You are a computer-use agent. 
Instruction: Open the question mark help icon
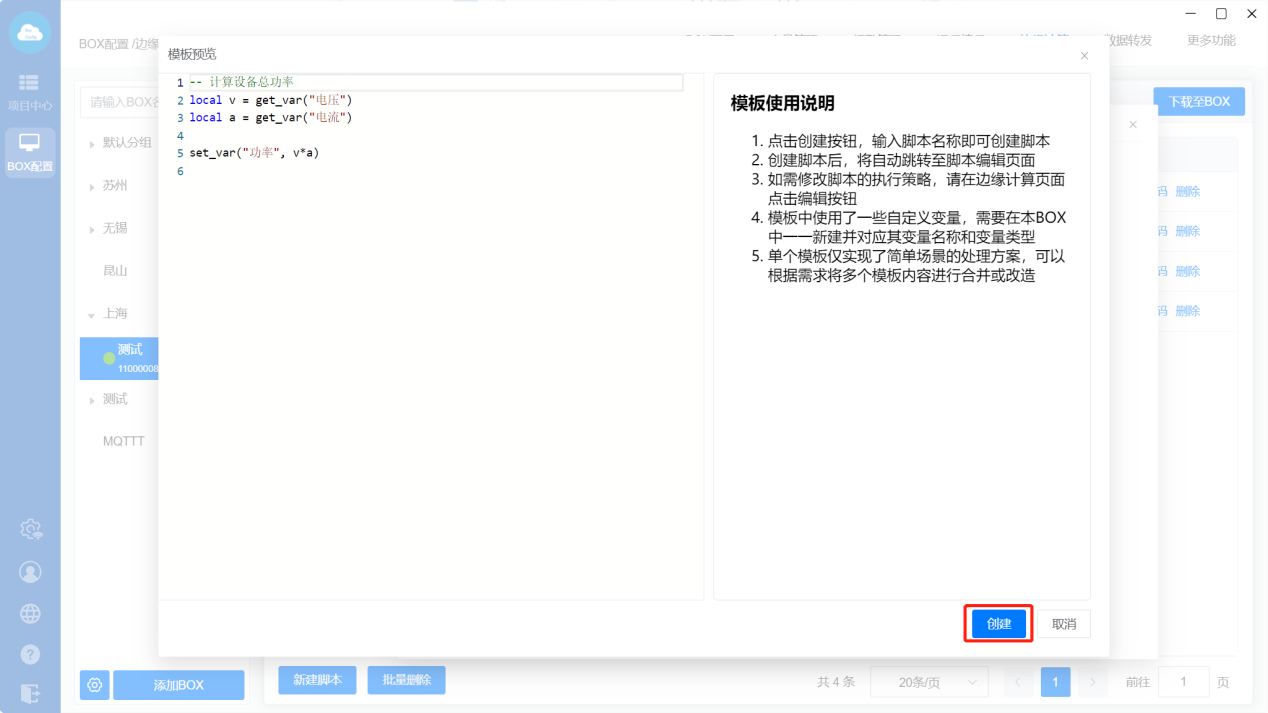pos(31,654)
